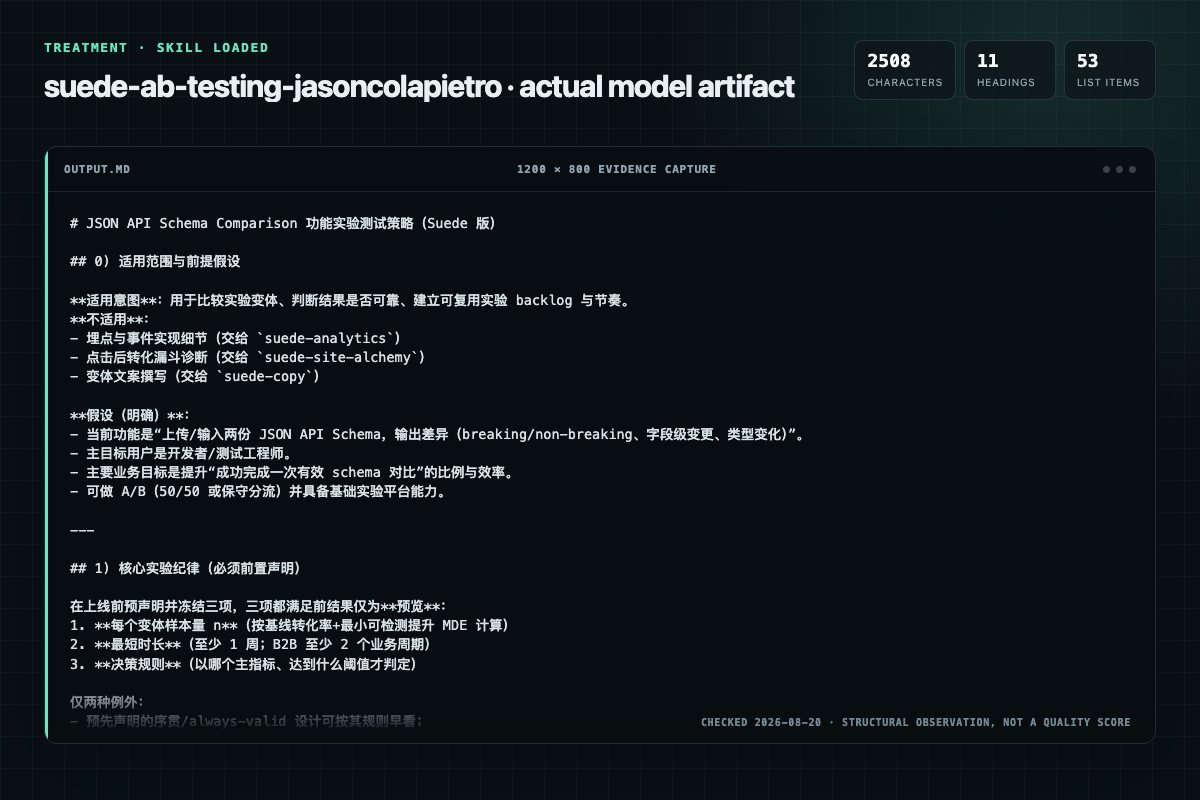Click numbered item '每个变体样本量 n'
Screen dimensions: 1200x800
pyautogui.click(x=290, y=625)
